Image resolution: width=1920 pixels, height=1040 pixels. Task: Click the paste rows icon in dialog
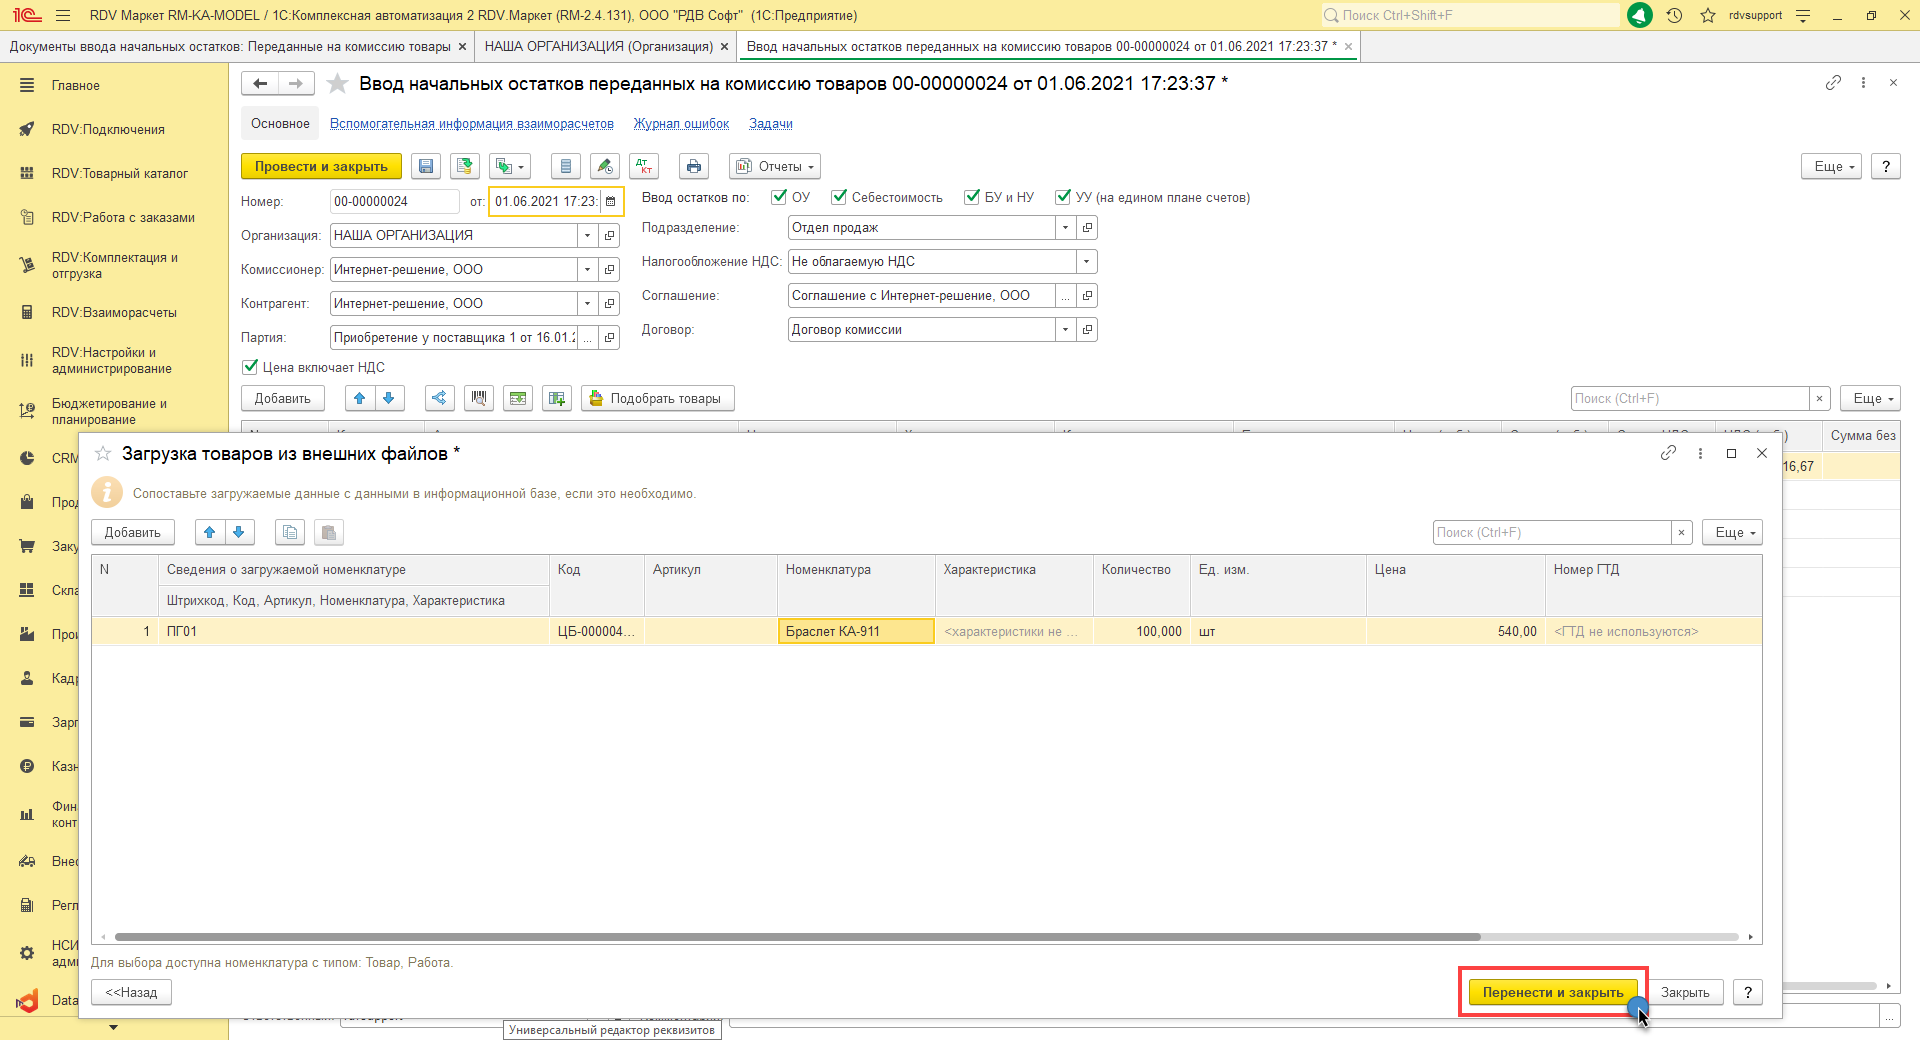(x=328, y=533)
